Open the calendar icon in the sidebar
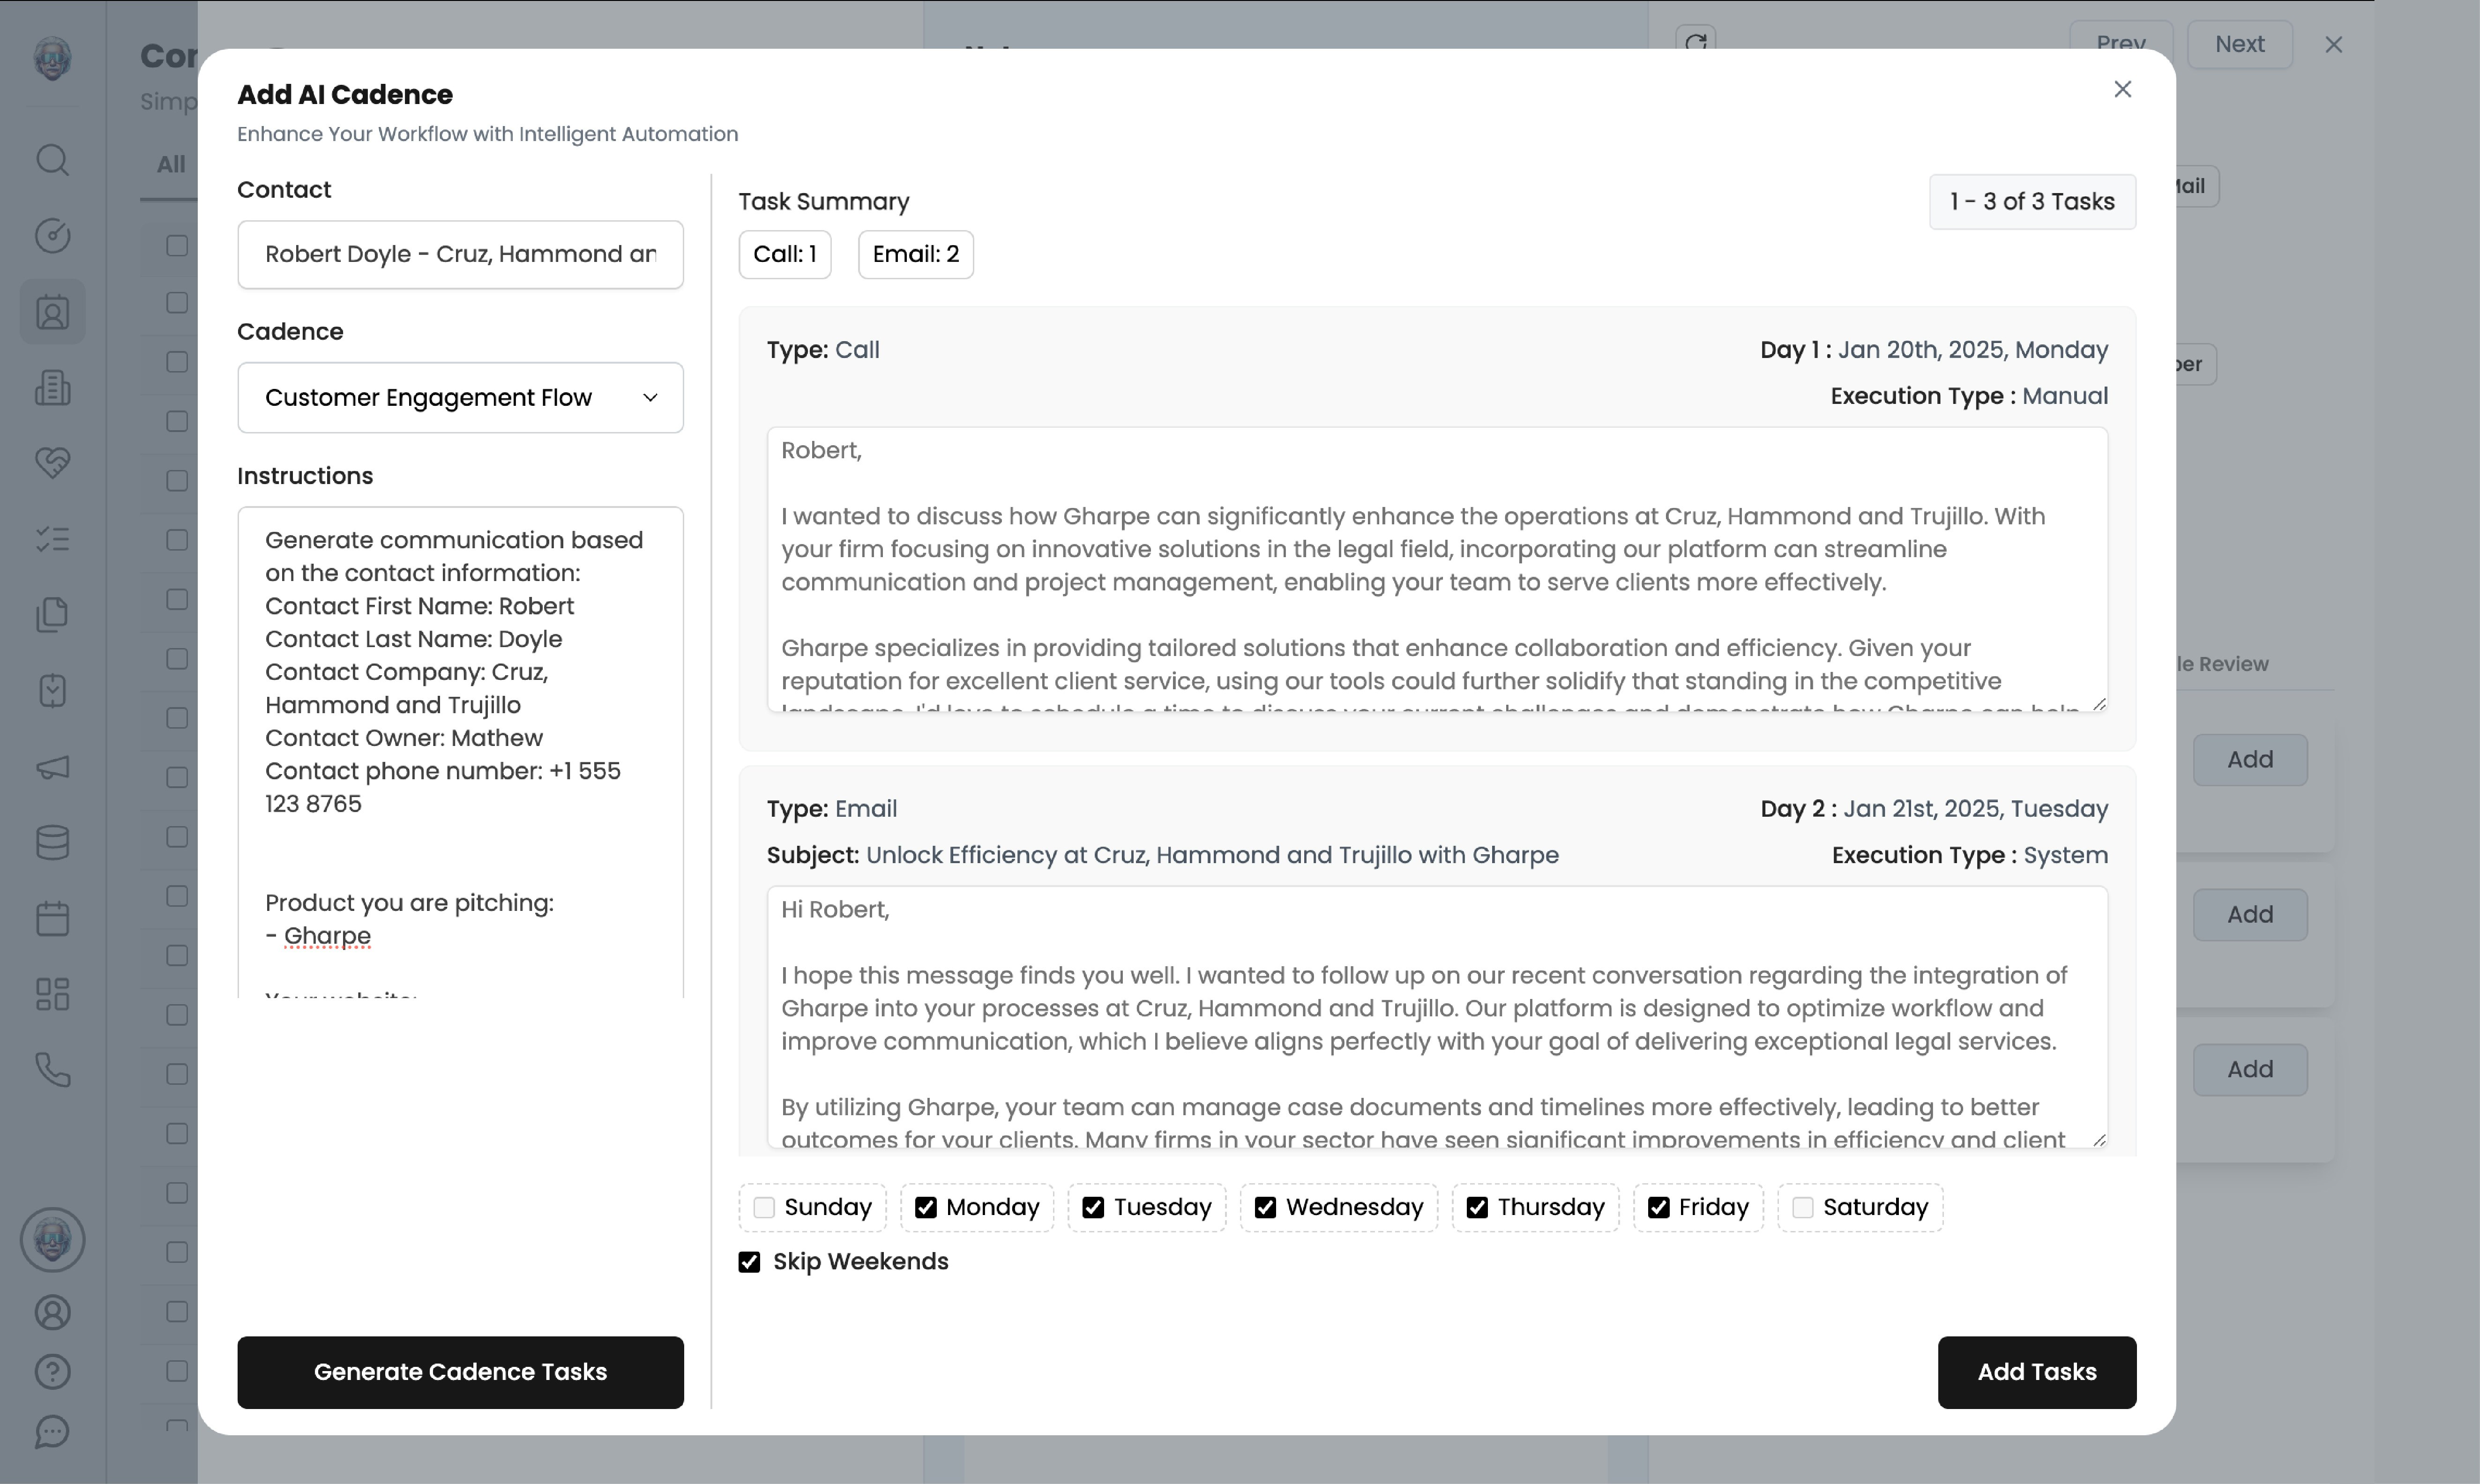2480x1484 pixels. point(52,918)
